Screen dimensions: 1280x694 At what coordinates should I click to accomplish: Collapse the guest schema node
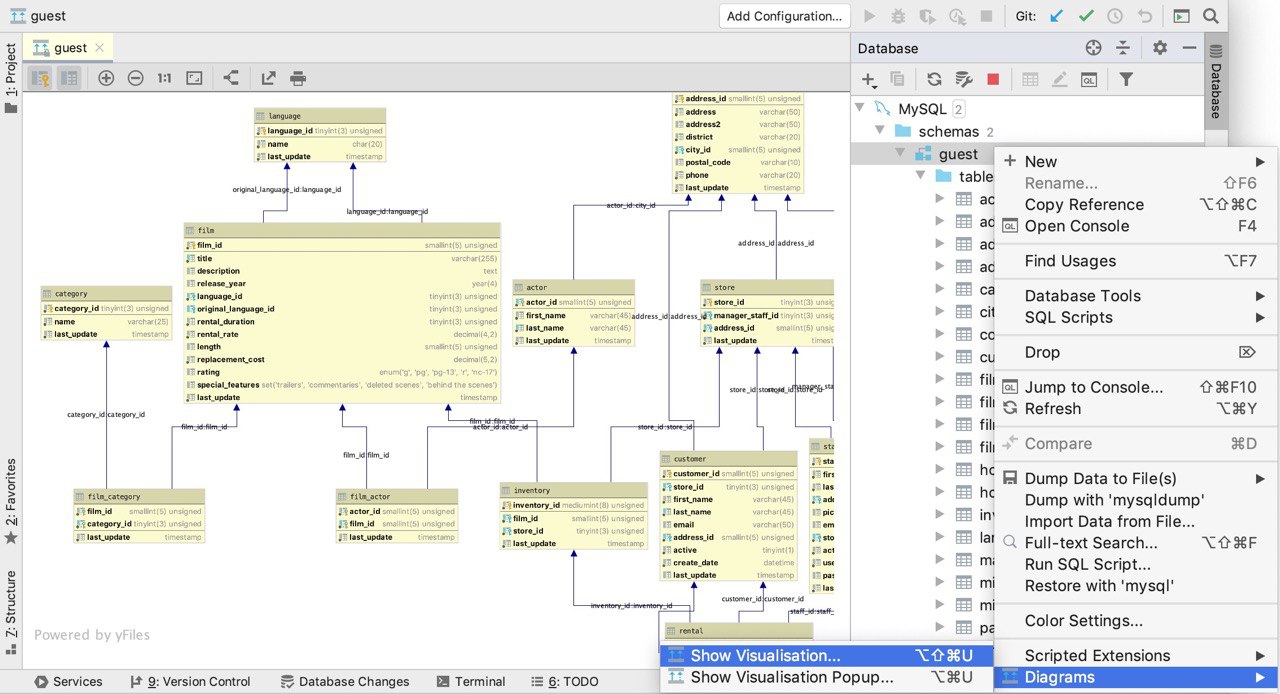[900, 154]
